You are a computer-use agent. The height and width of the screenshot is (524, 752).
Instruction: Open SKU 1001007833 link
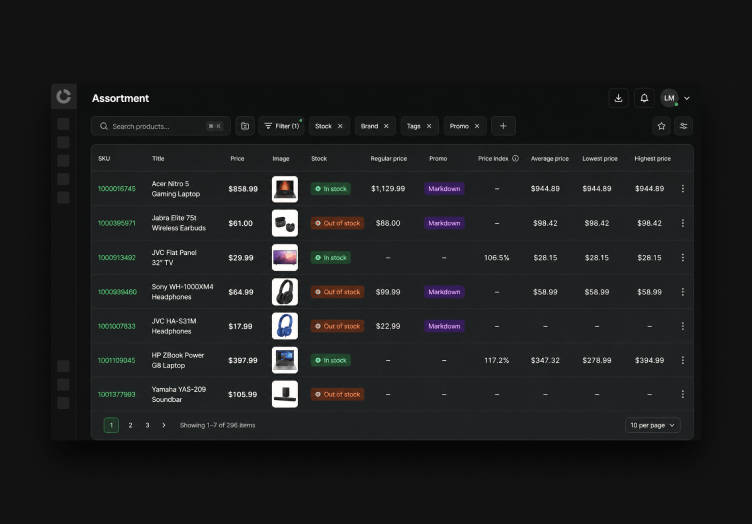tap(117, 326)
